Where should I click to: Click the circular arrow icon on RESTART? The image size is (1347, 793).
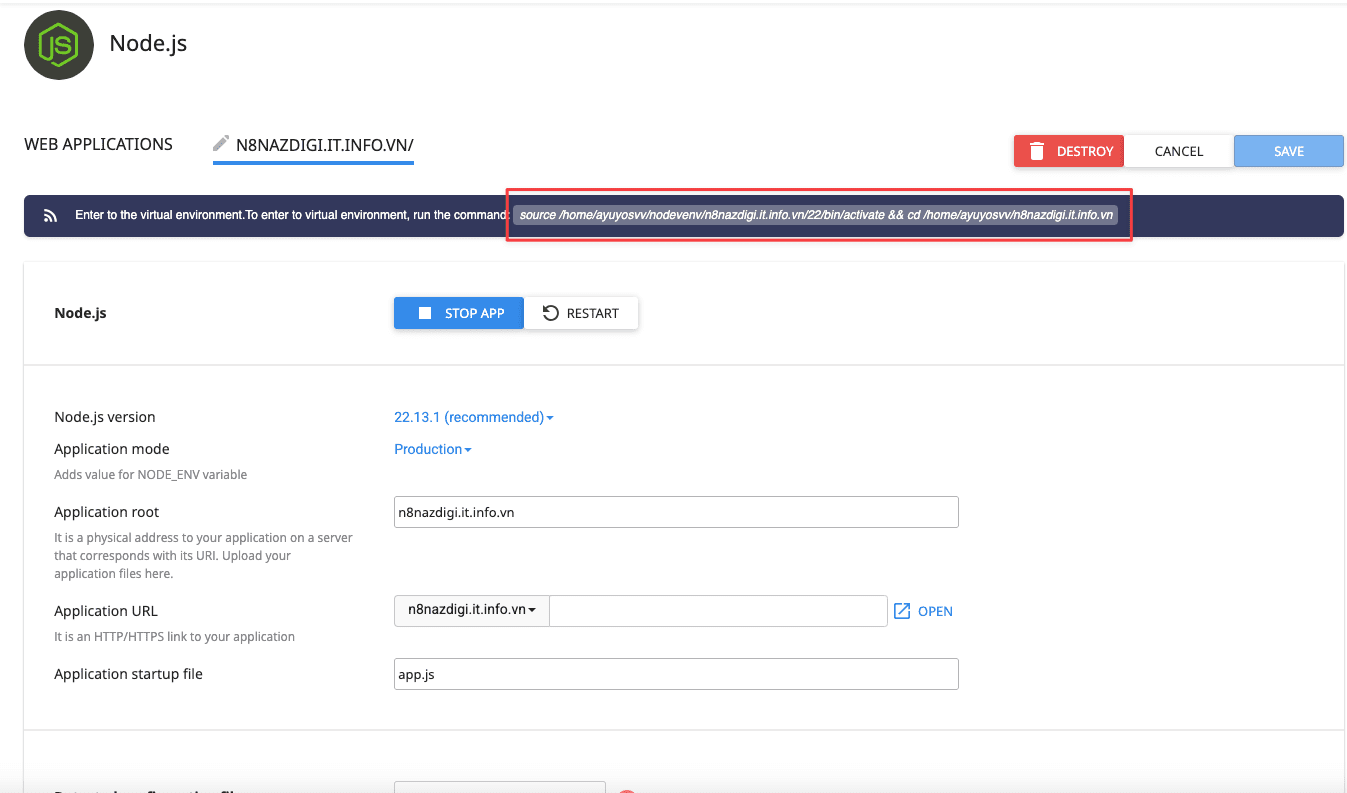click(551, 312)
